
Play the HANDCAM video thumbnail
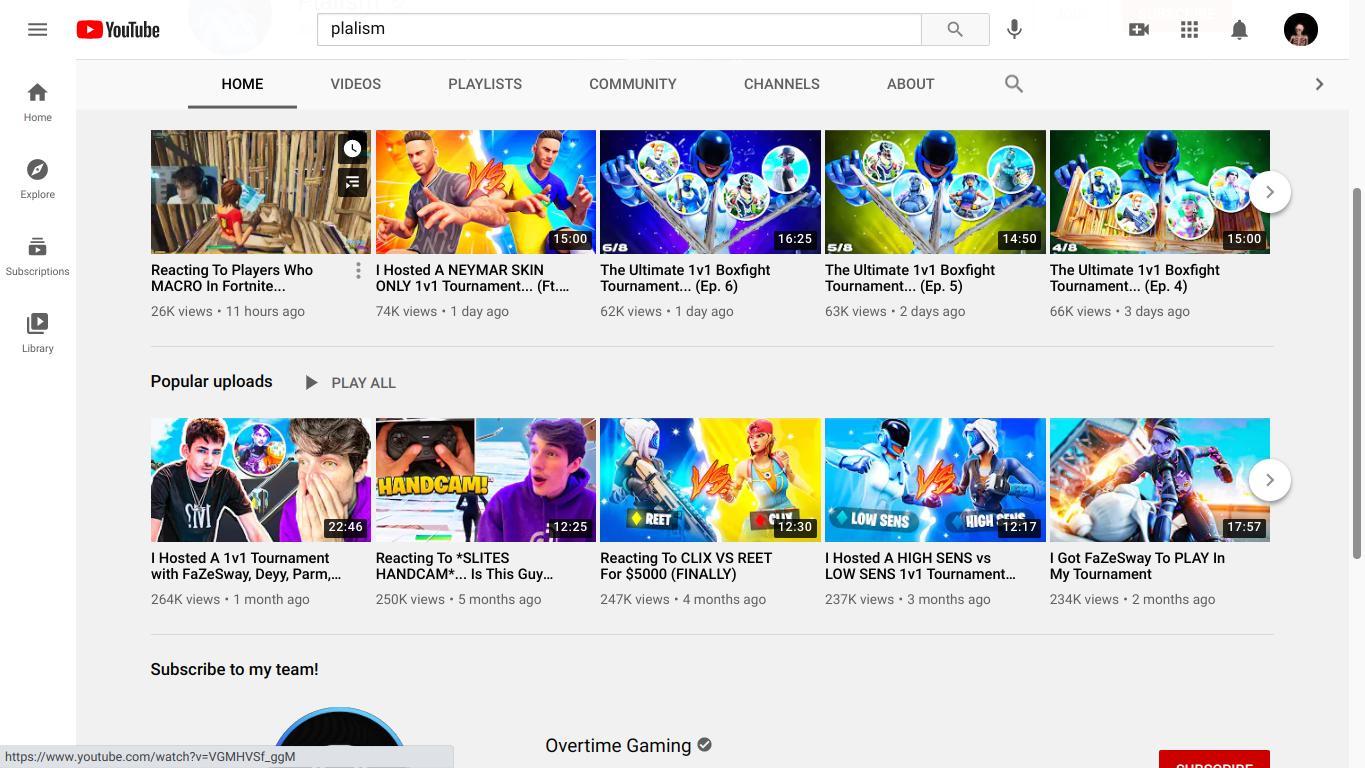486,480
